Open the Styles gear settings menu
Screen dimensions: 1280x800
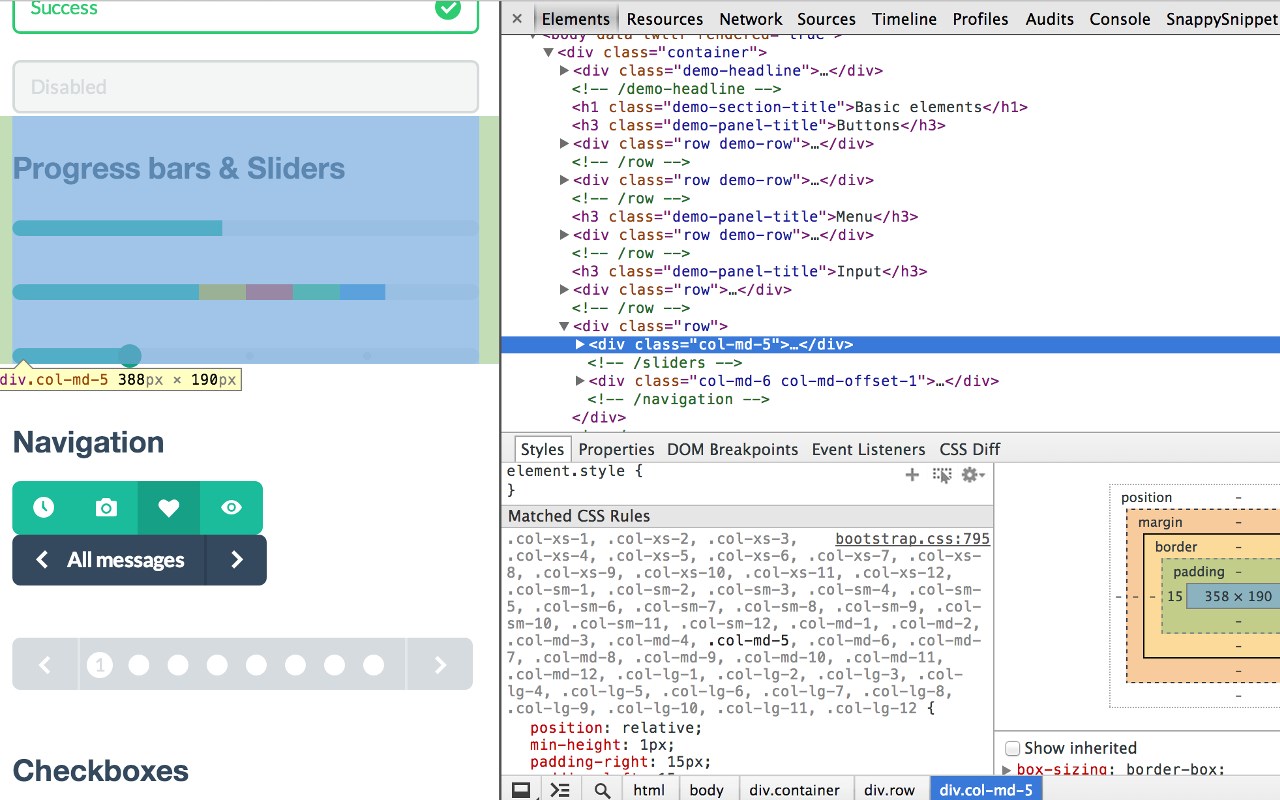pyautogui.click(x=973, y=475)
